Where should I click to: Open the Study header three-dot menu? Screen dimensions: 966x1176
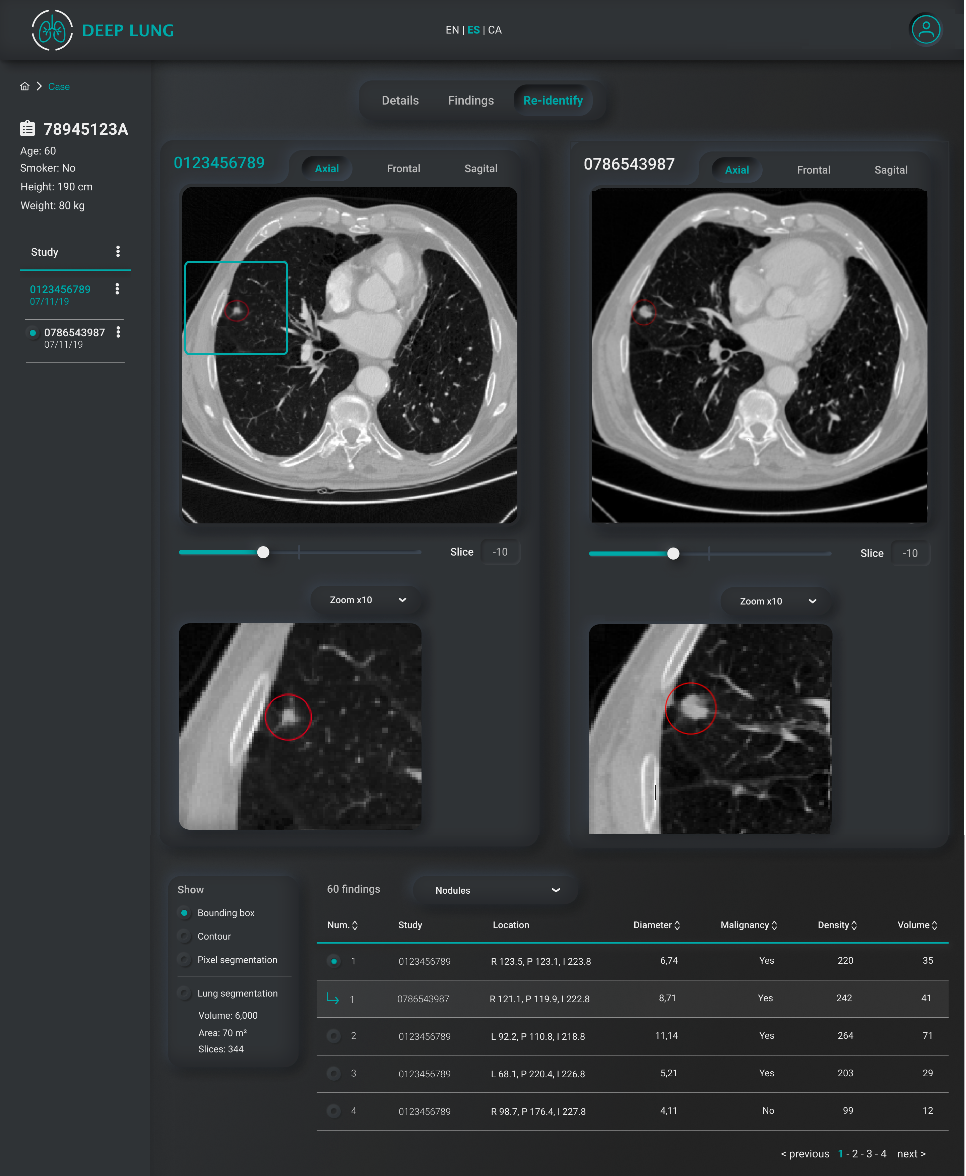click(x=118, y=252)
